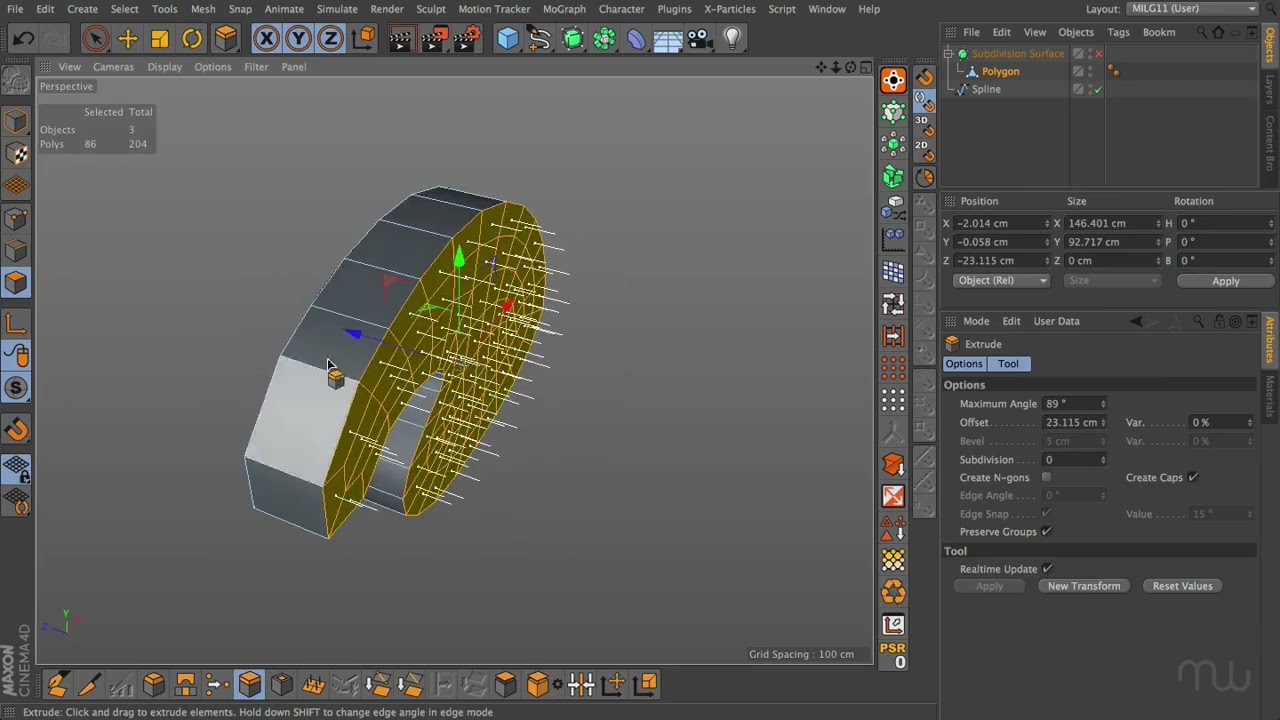Viewport: 1280px width, 720px height.
Task: Toggle Preserve Groups checkbox
Action: [x=1046, y=532]
